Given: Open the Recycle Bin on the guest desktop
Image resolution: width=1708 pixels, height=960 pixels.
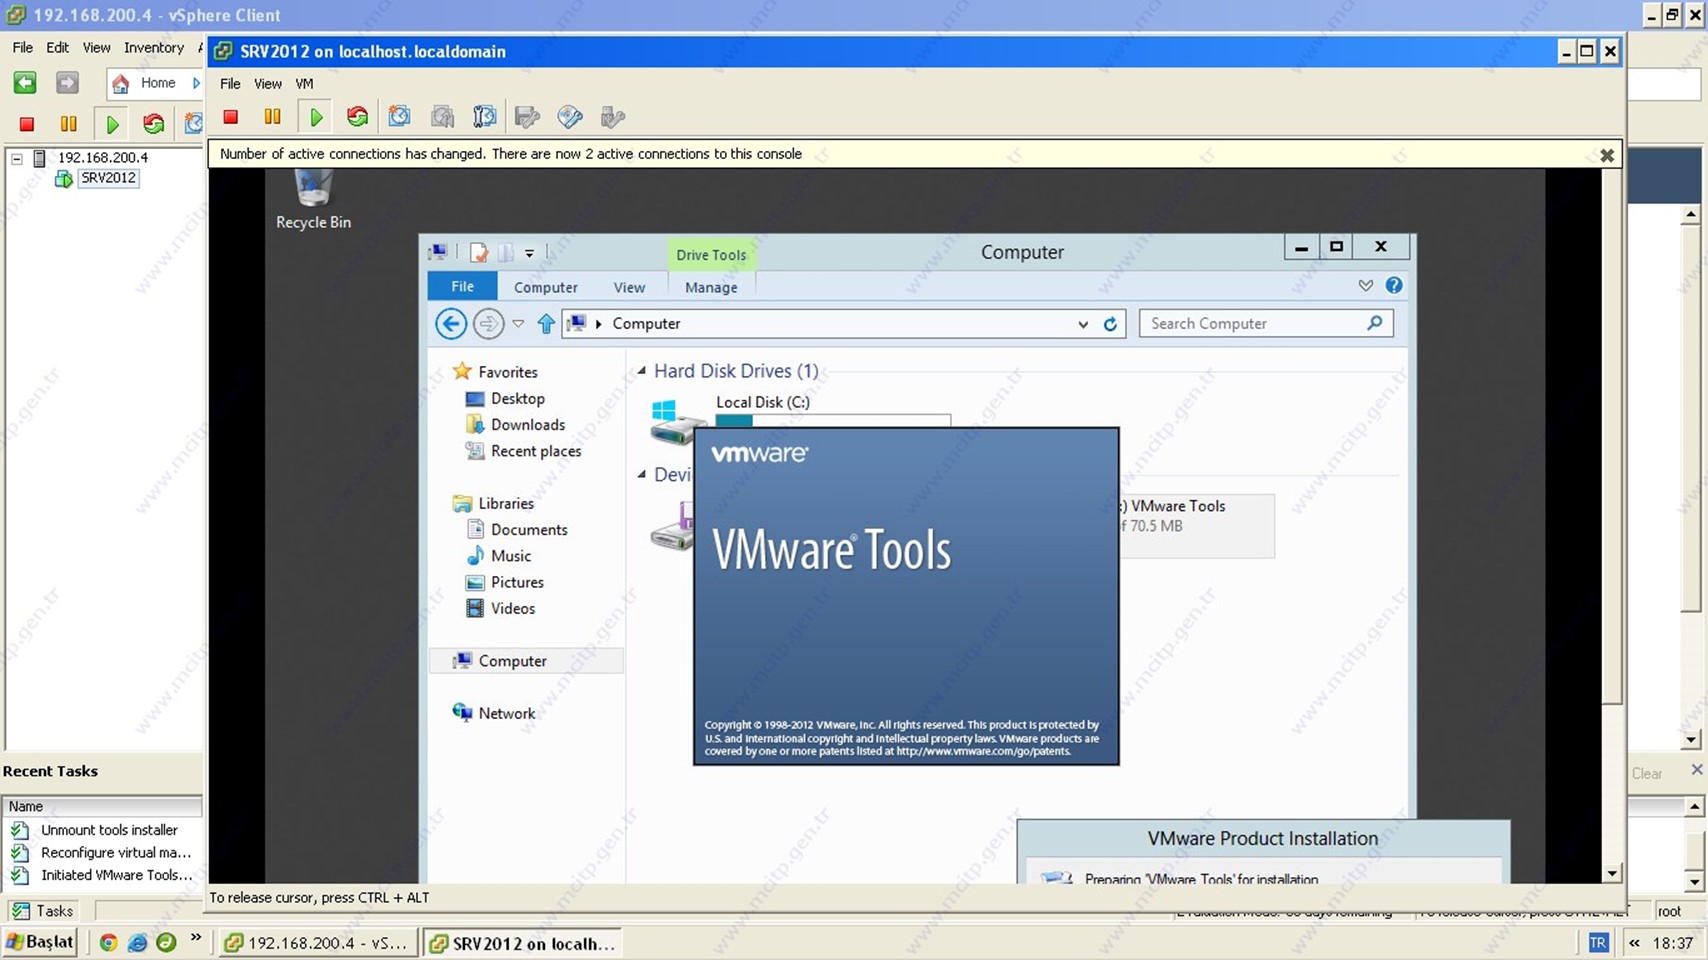Looking at the screenshot, I should click(313, 198).
